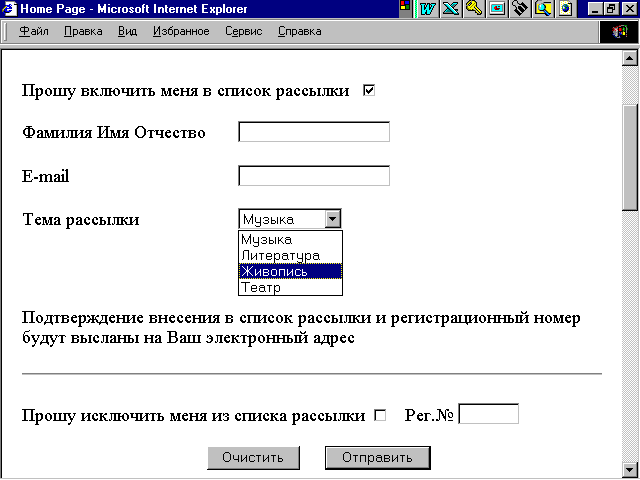This screenshot has height=480, width=640.
Task: Click the globe document icon in shortcut bar
Action: 566,9
